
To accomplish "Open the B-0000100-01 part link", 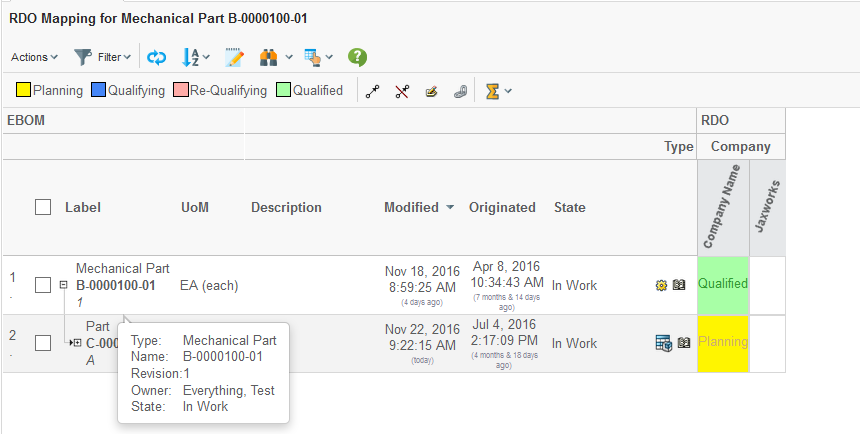I will [115, 285].
